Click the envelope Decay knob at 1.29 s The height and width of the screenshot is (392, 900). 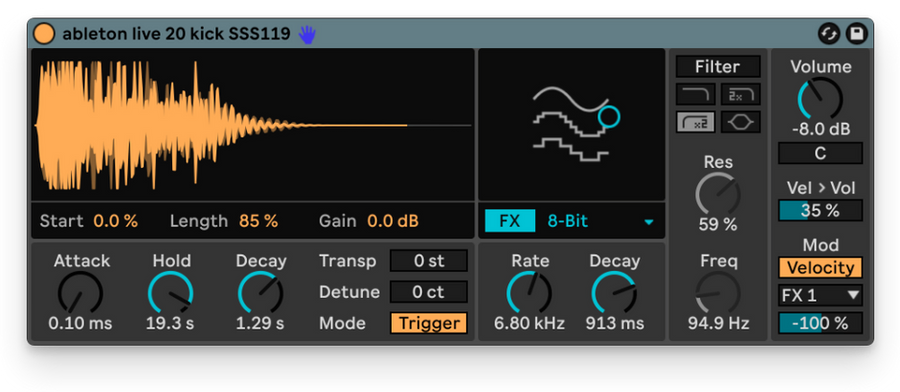(261, 293)
